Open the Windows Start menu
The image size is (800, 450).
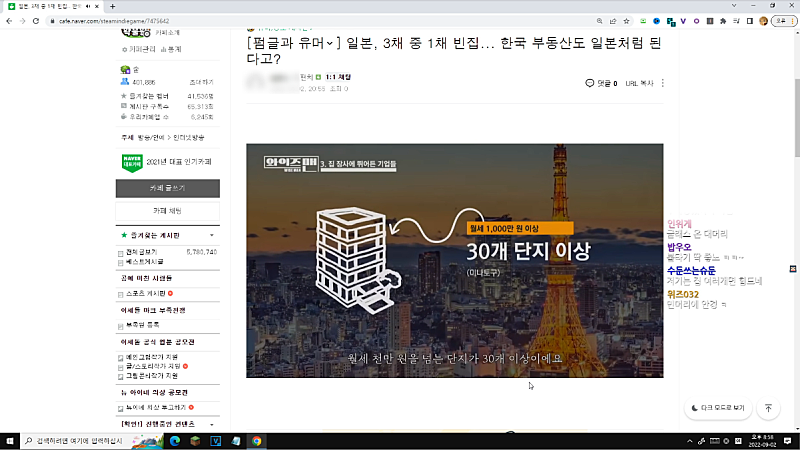point(10,441)
